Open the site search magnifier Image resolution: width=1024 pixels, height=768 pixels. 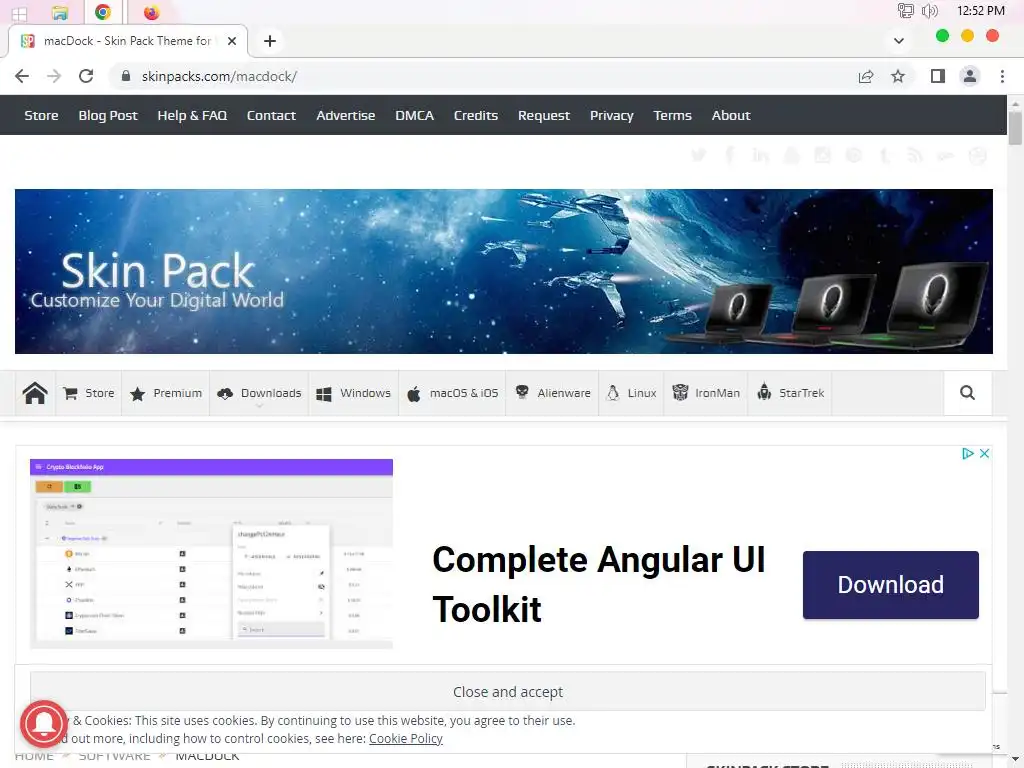(967, 392)
